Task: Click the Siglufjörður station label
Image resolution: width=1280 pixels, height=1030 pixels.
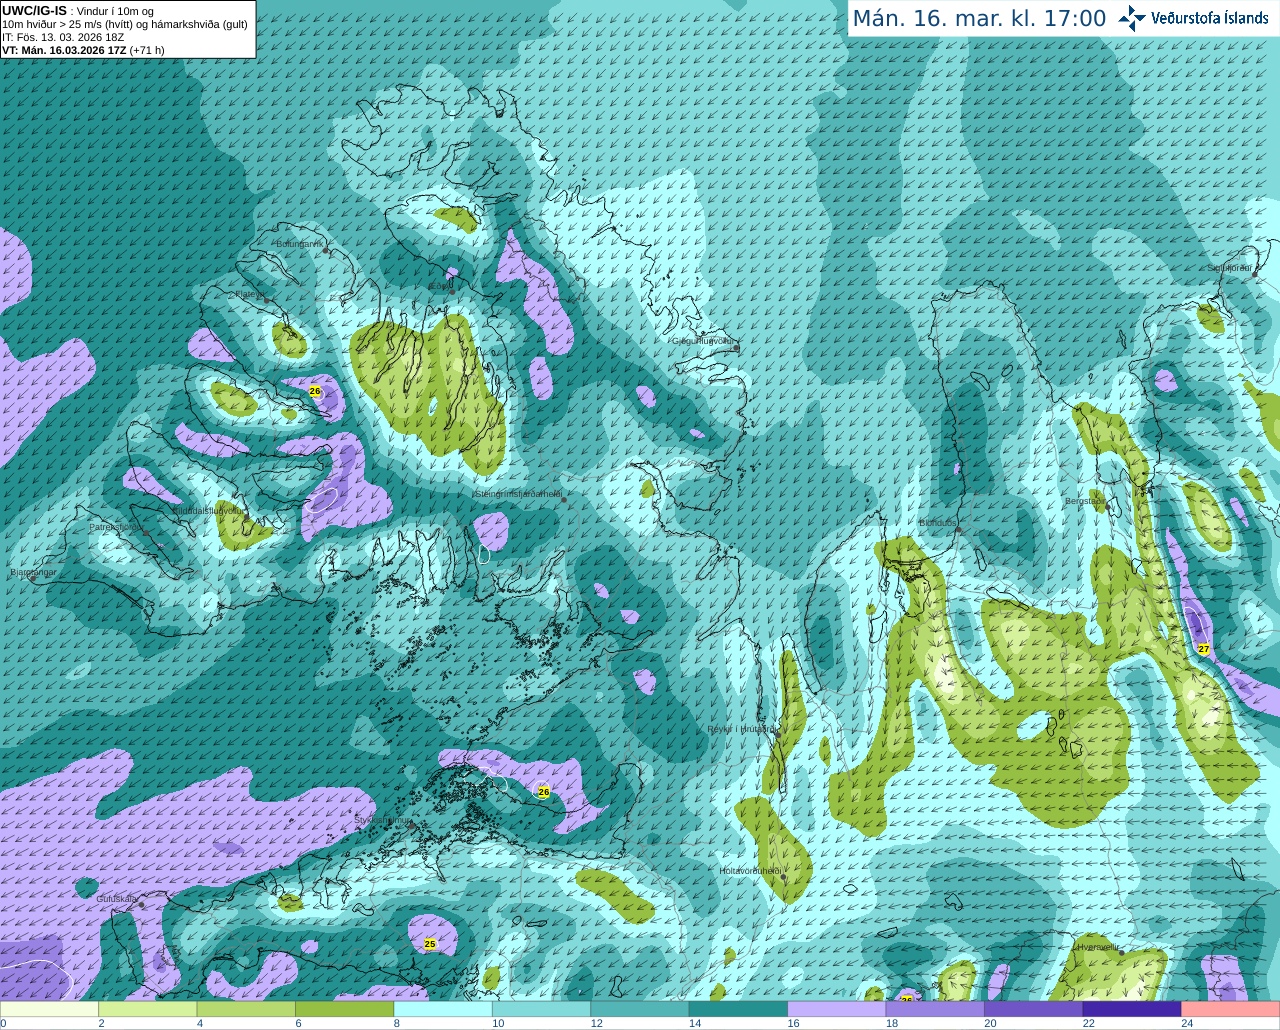Action: coord(1230,268)
